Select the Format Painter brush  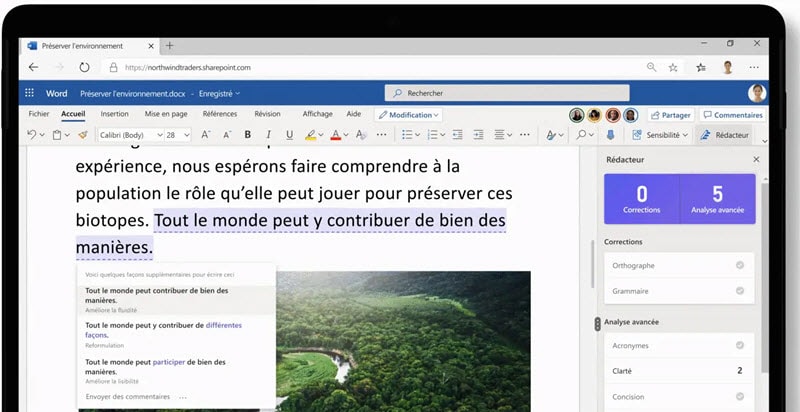[x=83, y=135]
